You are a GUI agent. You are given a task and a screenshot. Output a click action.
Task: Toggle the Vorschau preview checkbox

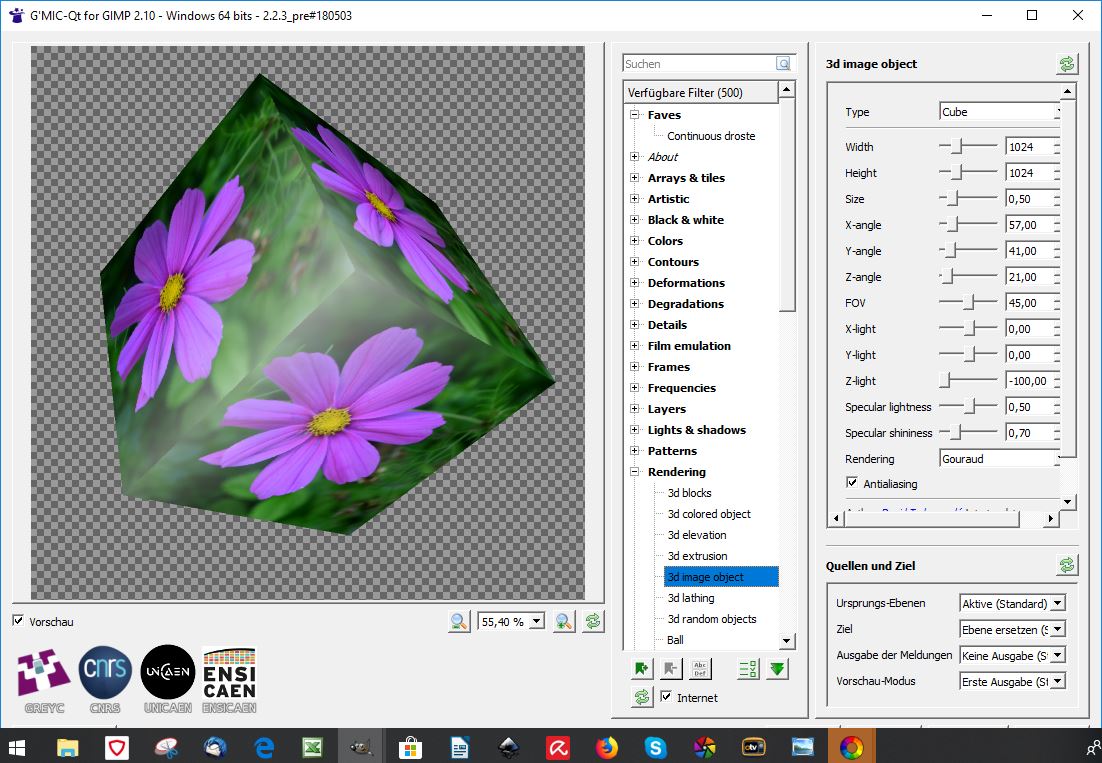pos(18,621)
